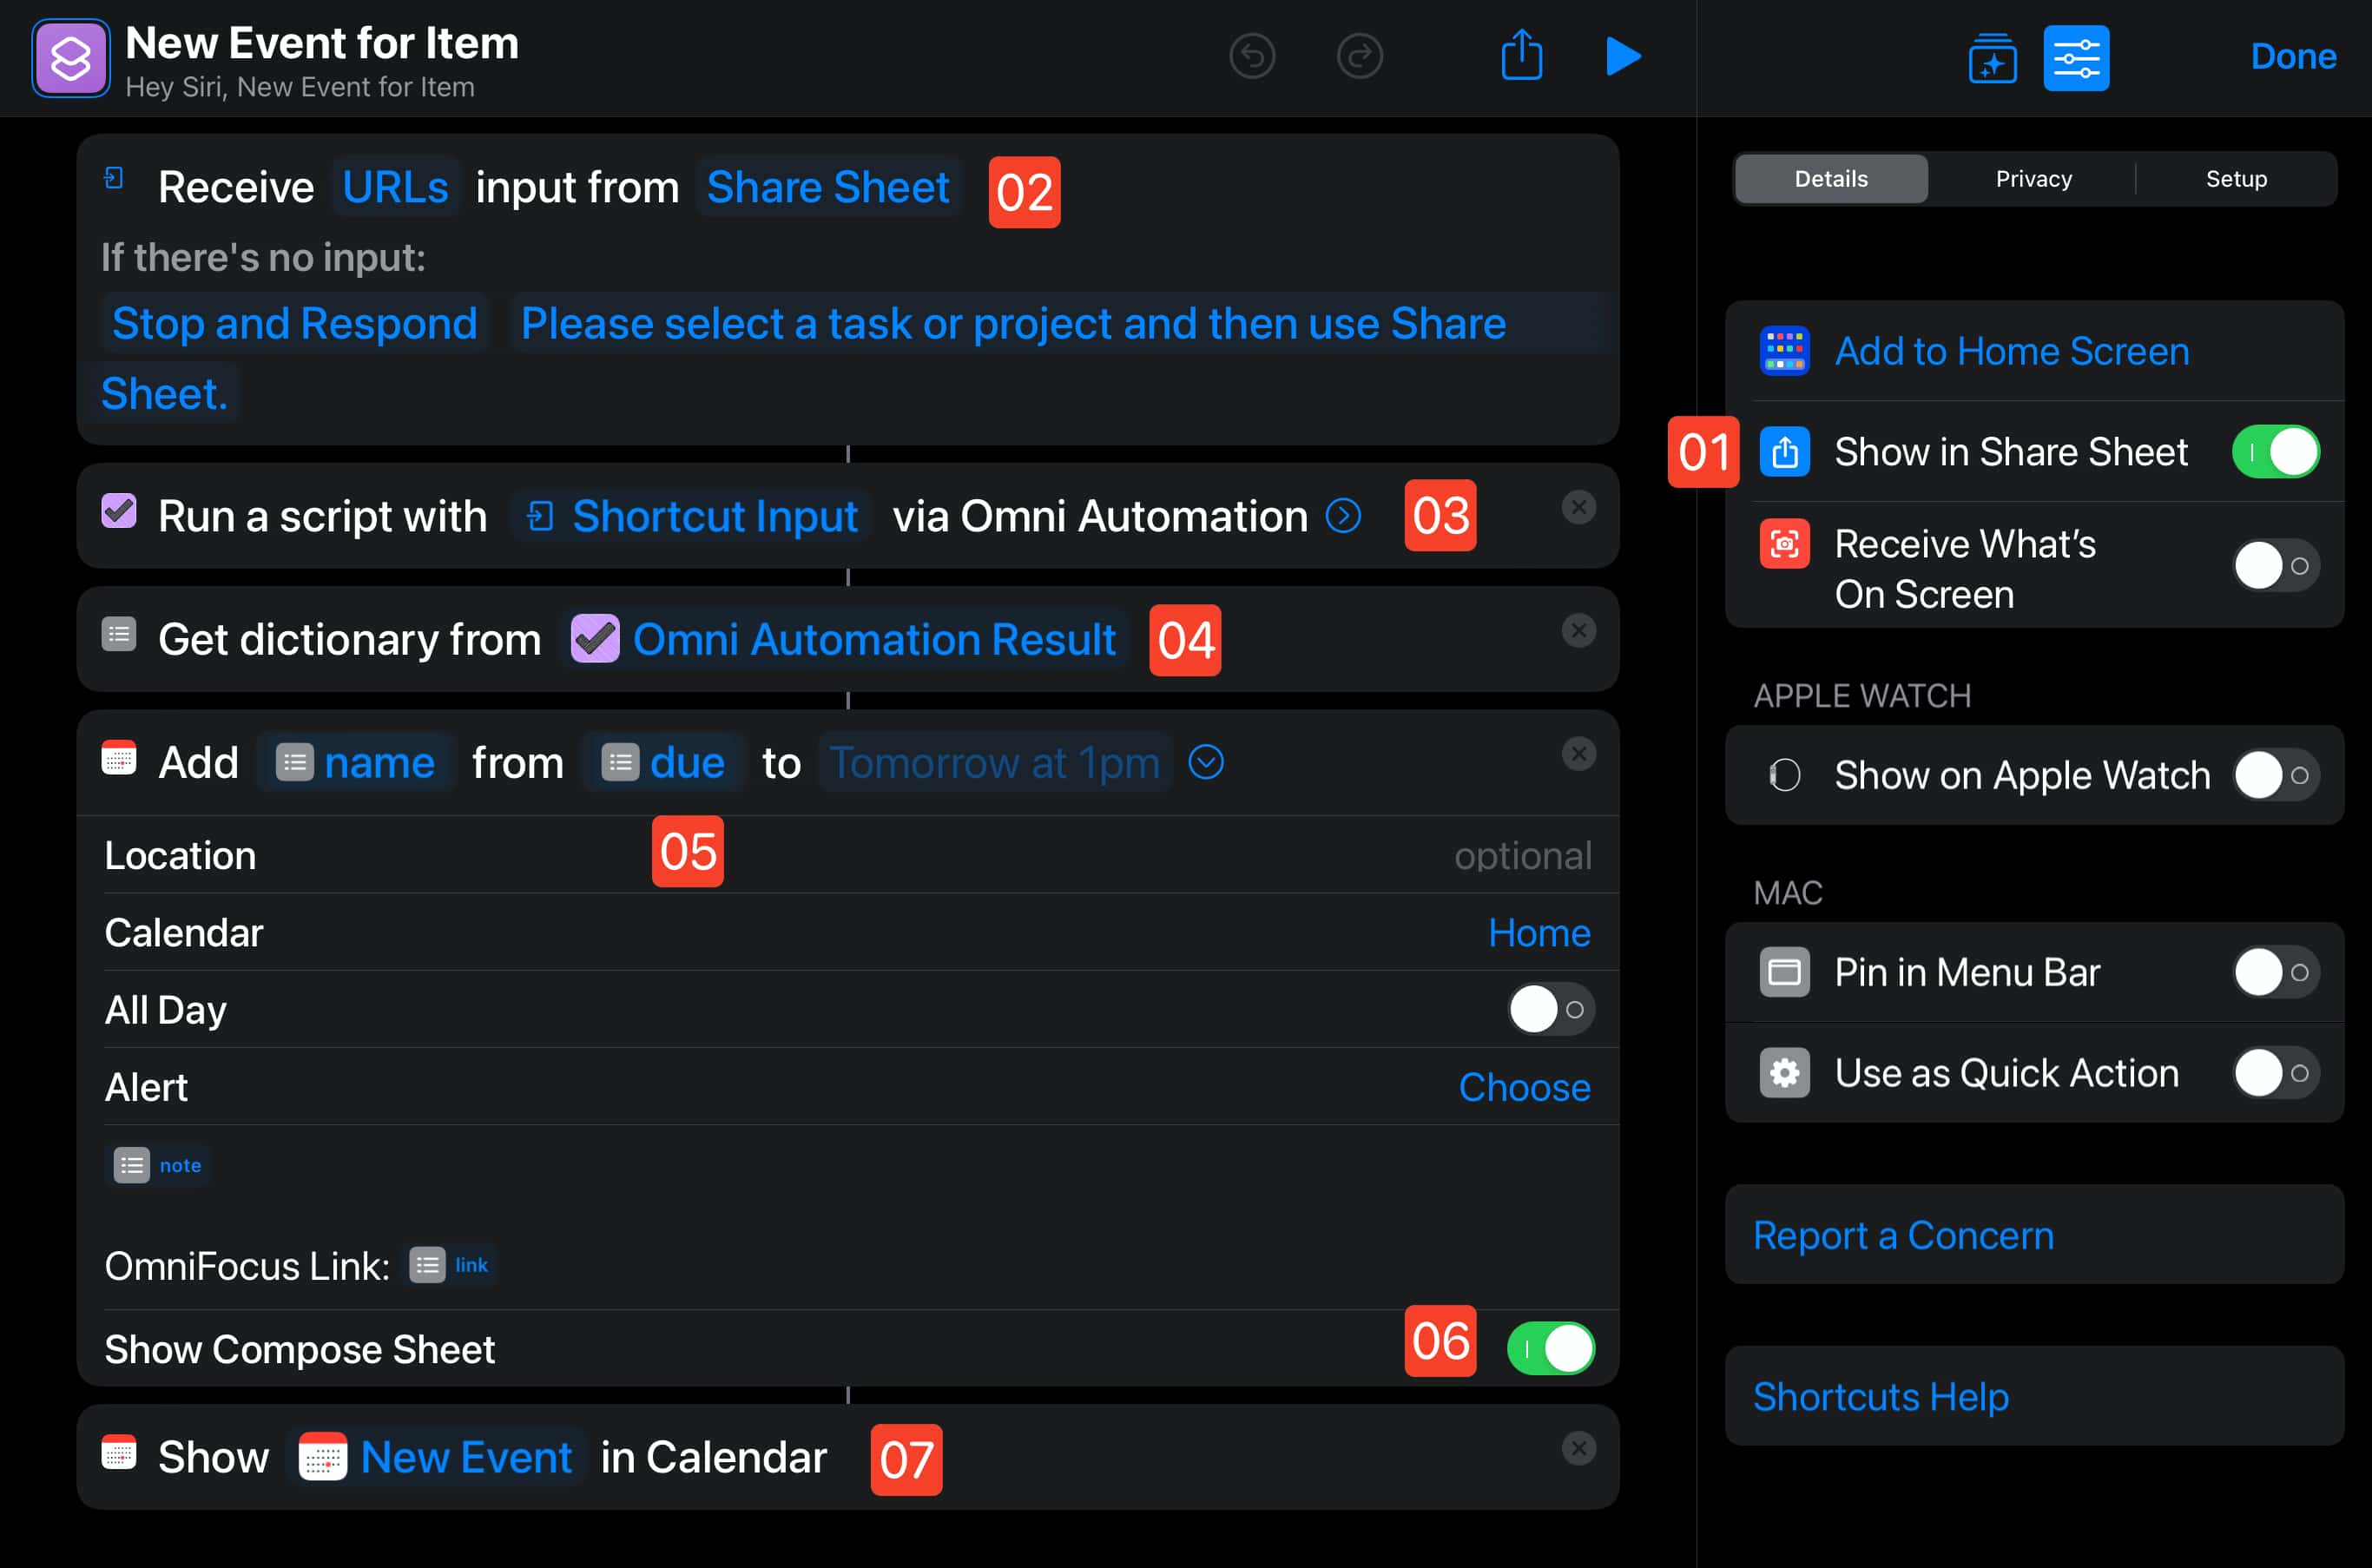Tap the Share Sheet row icon
Viewport: 2372px width, 1568px height.
click(x=1784, y=452)
